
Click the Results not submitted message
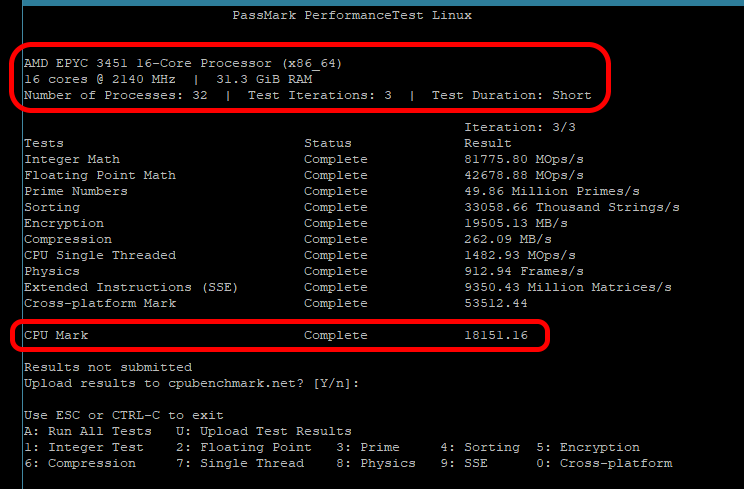[108, 368]
